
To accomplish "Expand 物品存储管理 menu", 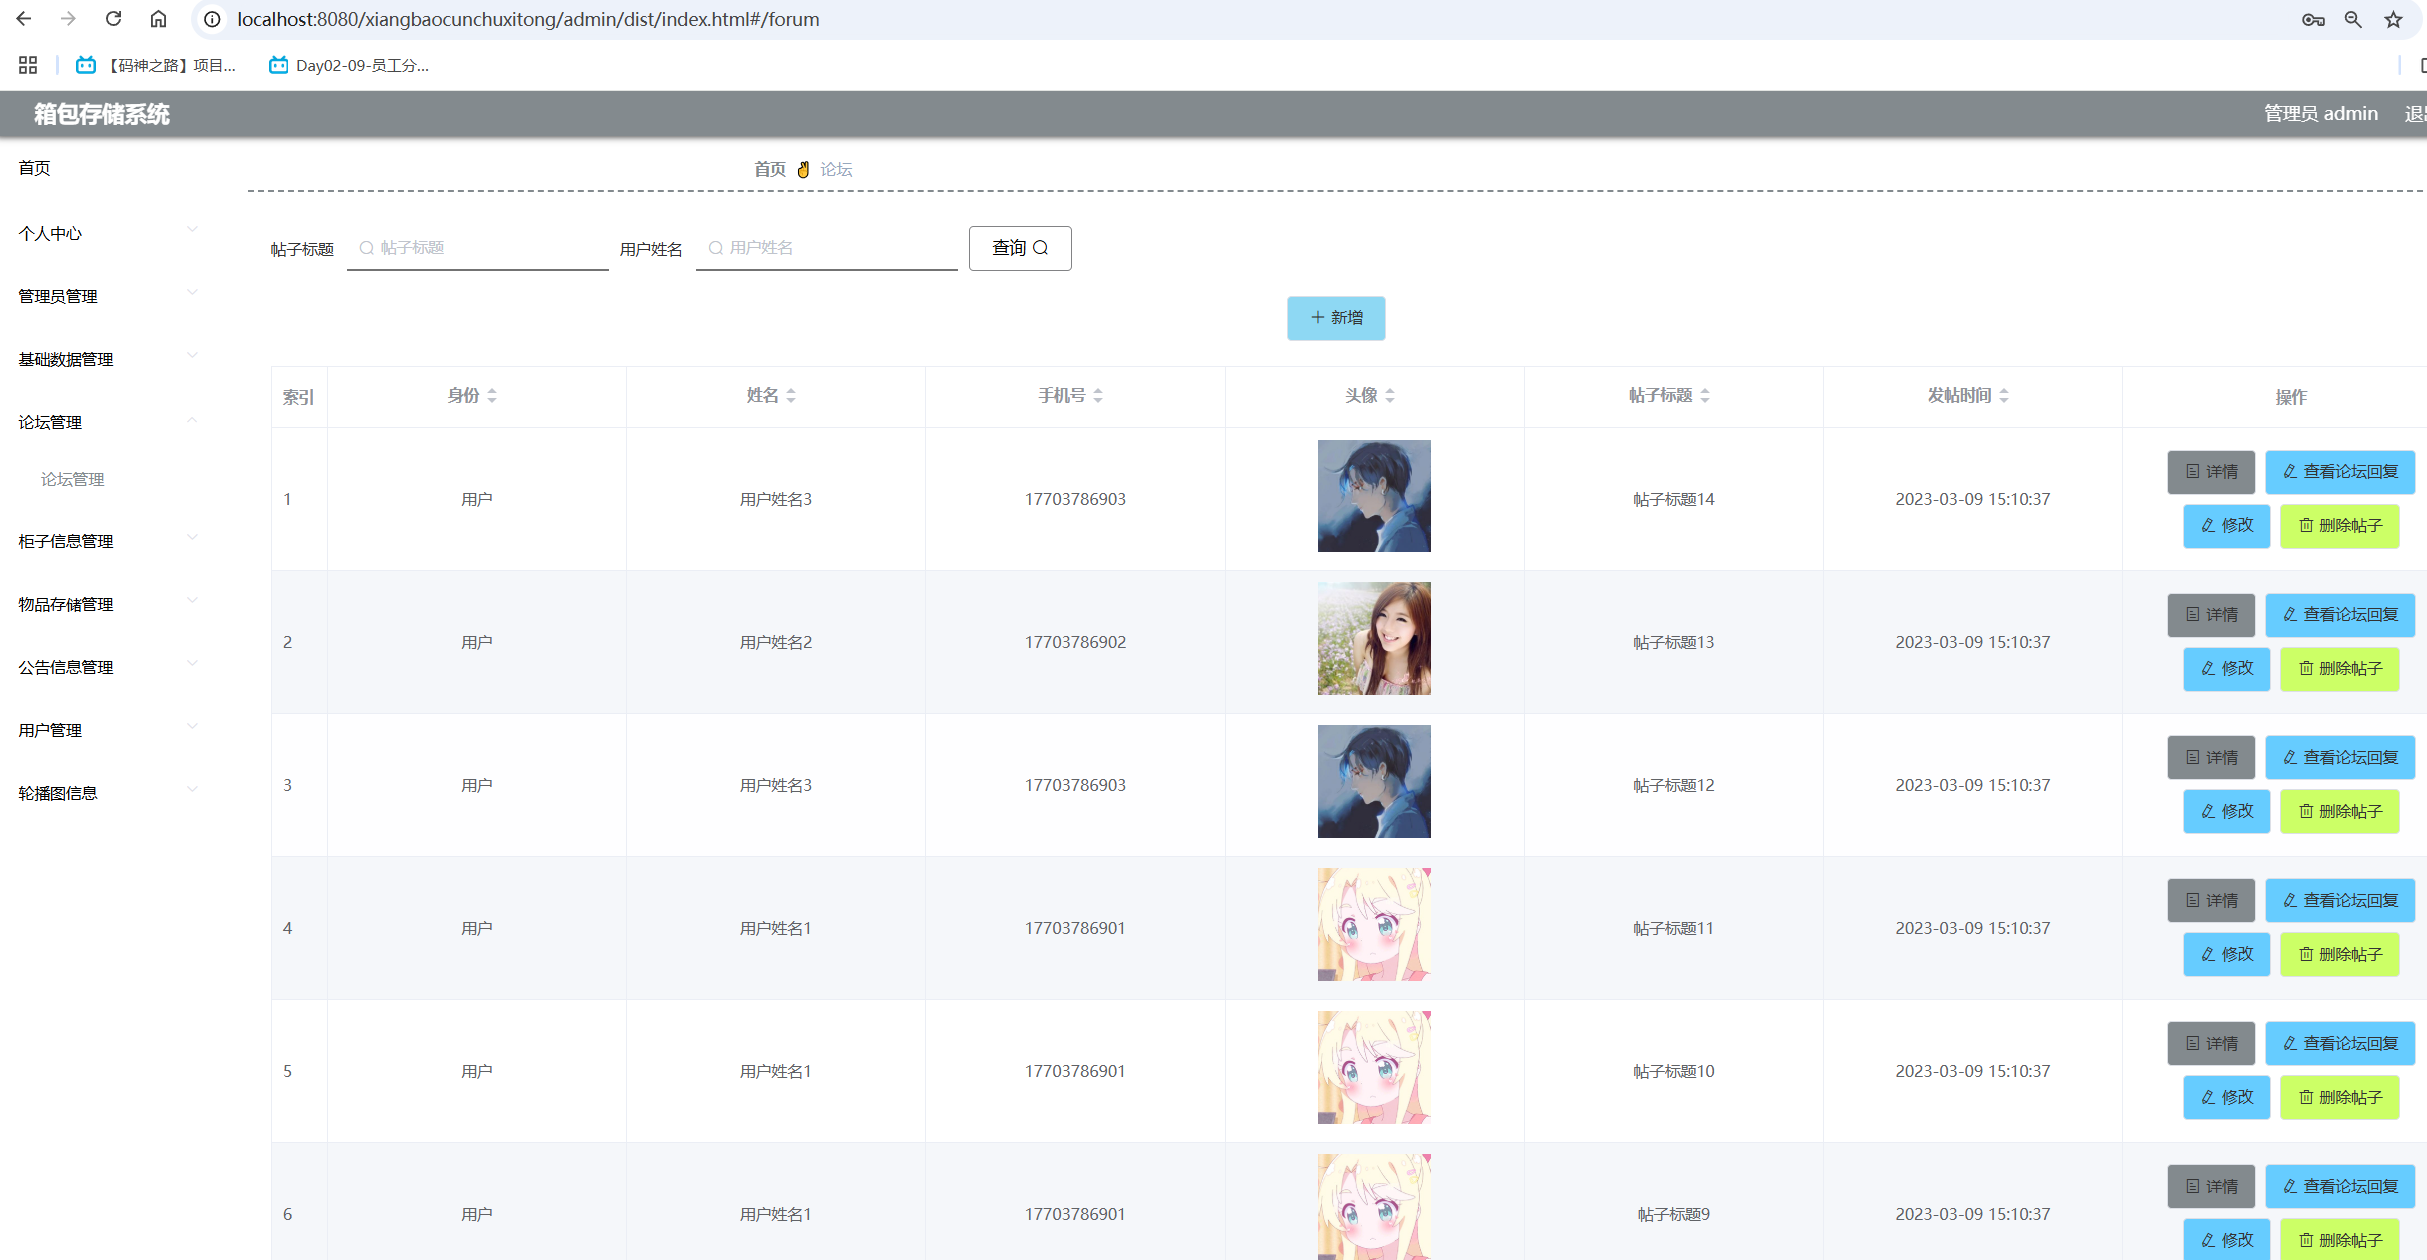I will pyautogui.click(x=108, y=604).
